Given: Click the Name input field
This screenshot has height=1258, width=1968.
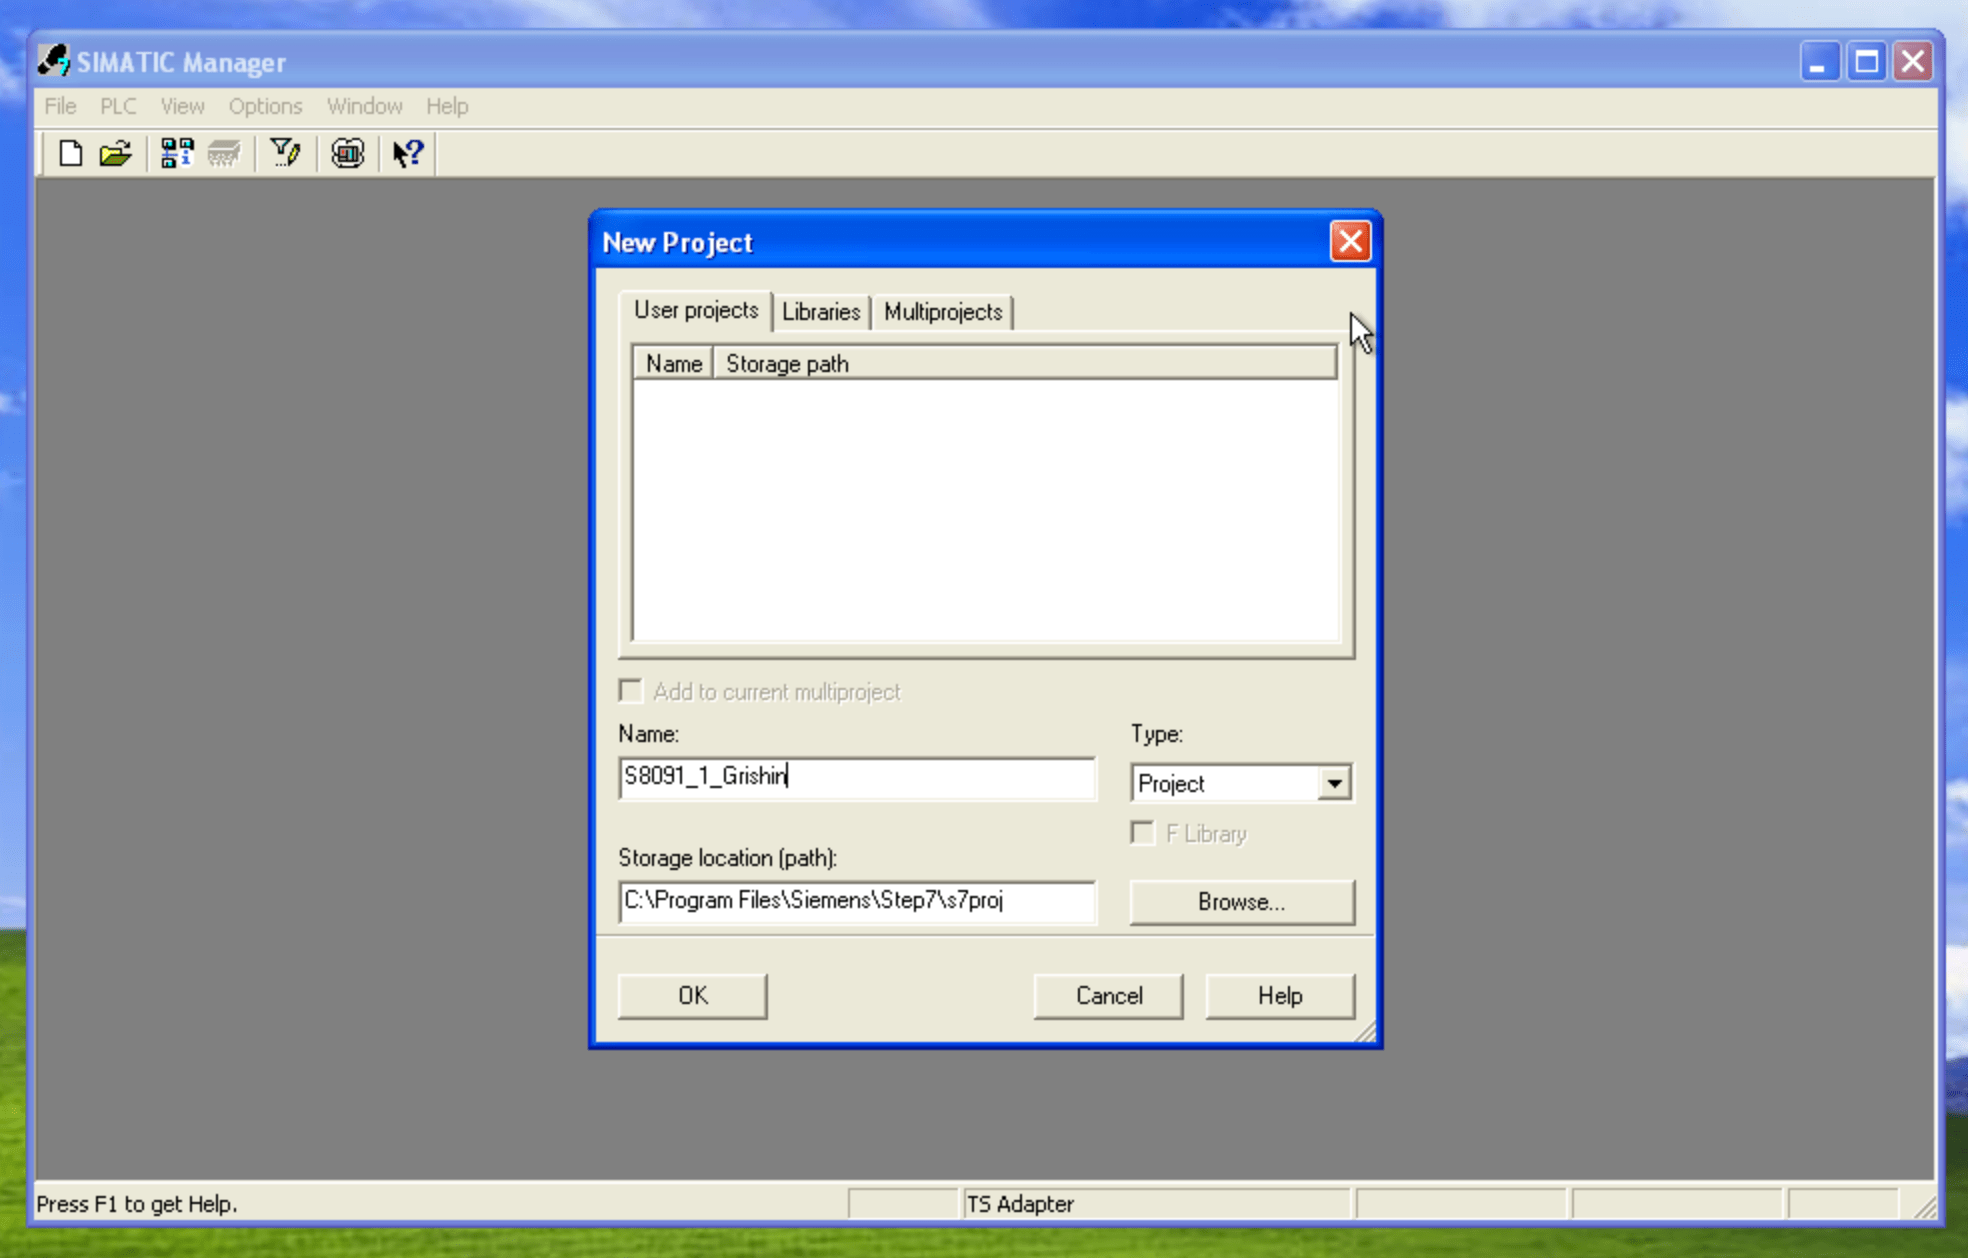Looking at the screenshot, I should point(857,777).
